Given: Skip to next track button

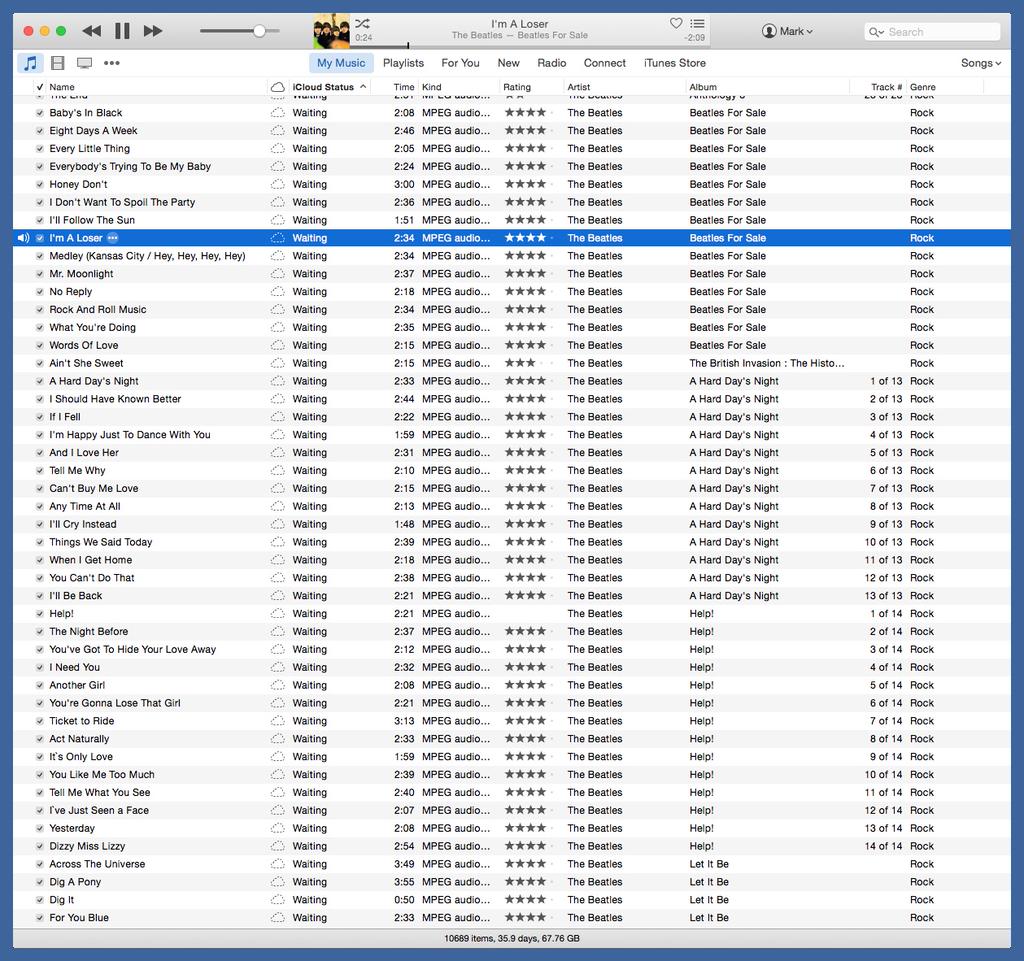Looking at the screenshot, I should pos(153,31).
